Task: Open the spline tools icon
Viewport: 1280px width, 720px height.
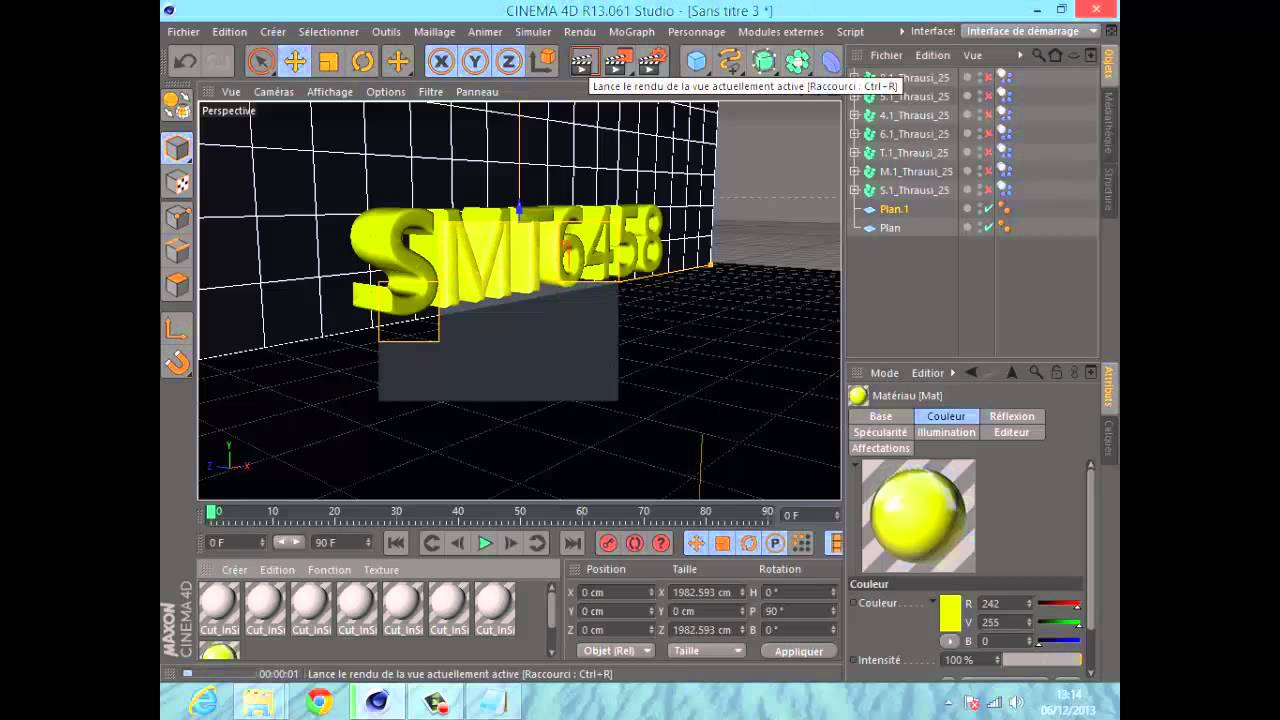Action: click(x=731, y=62)
